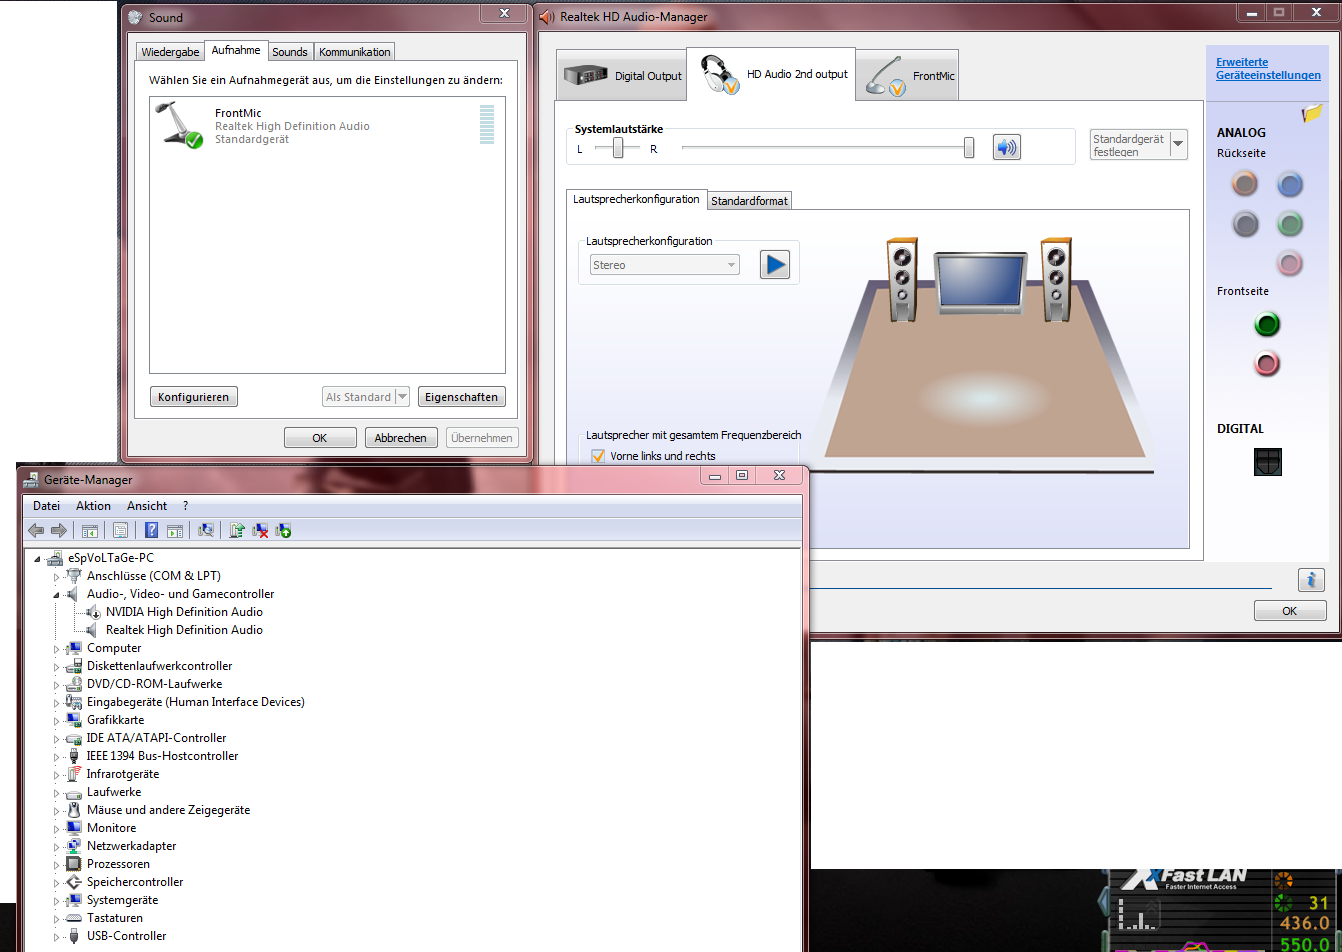Open the ? help menu in Geräte-Manager
This screenshot has width=1342, height=952.
coord(185,506)
